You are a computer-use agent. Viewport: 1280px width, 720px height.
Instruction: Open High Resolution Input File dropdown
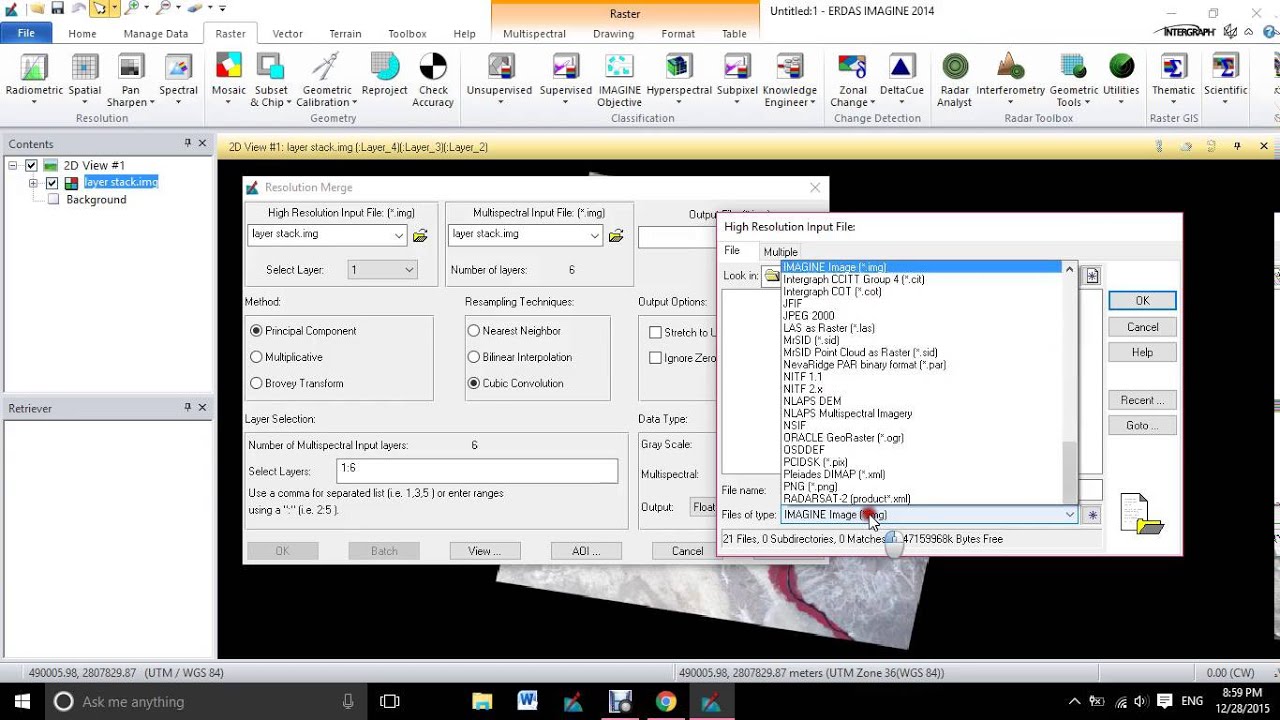click(x=399, y=236)
